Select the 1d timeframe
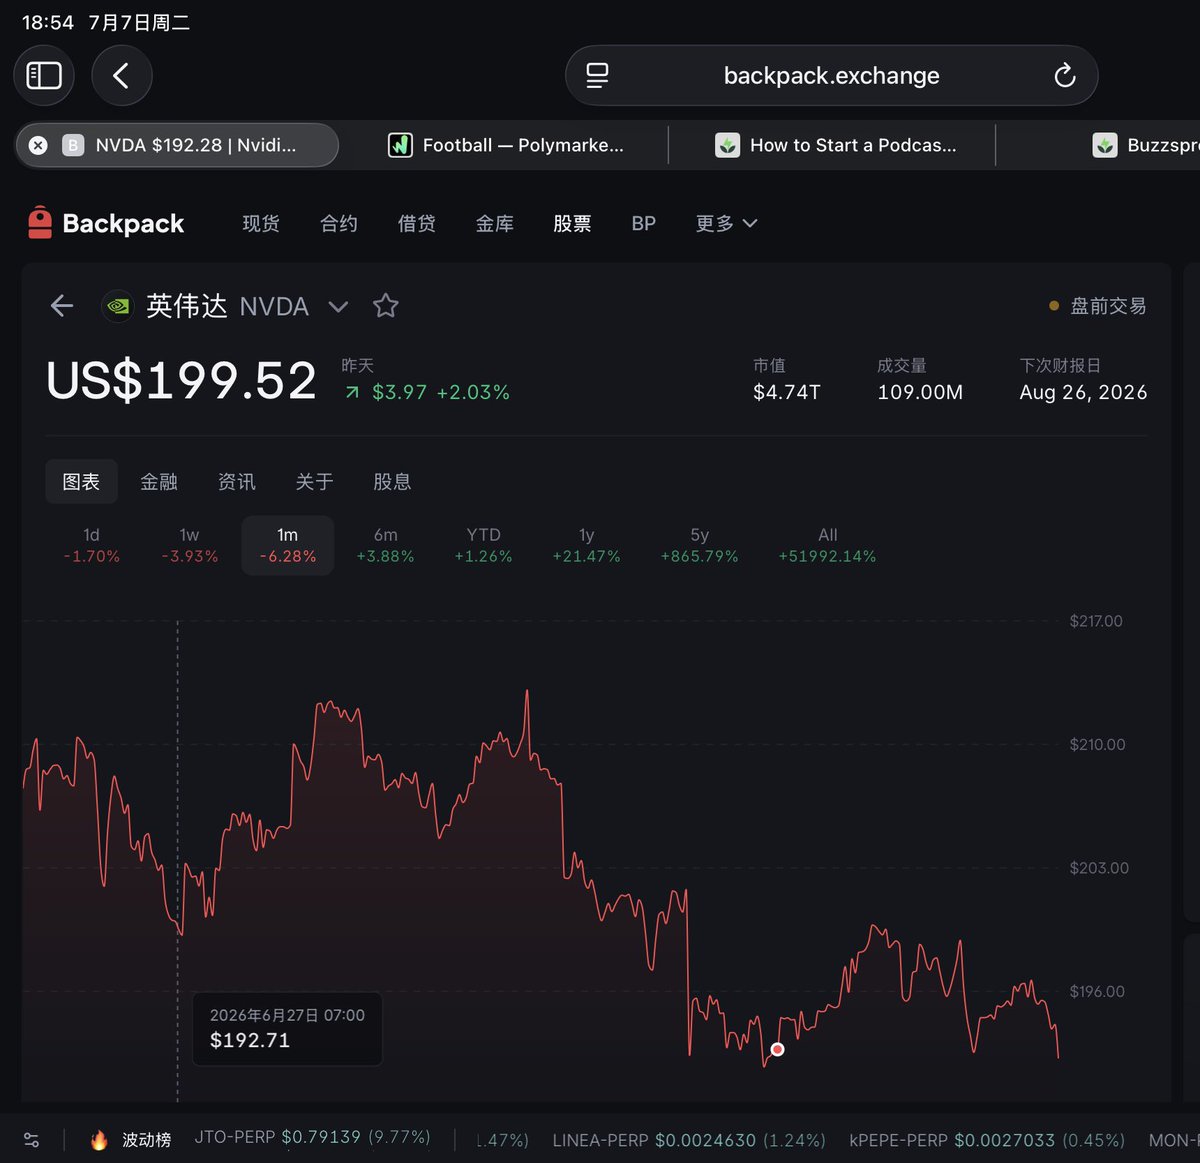This screenshot has height=1163, width=1200. point(91,546)
